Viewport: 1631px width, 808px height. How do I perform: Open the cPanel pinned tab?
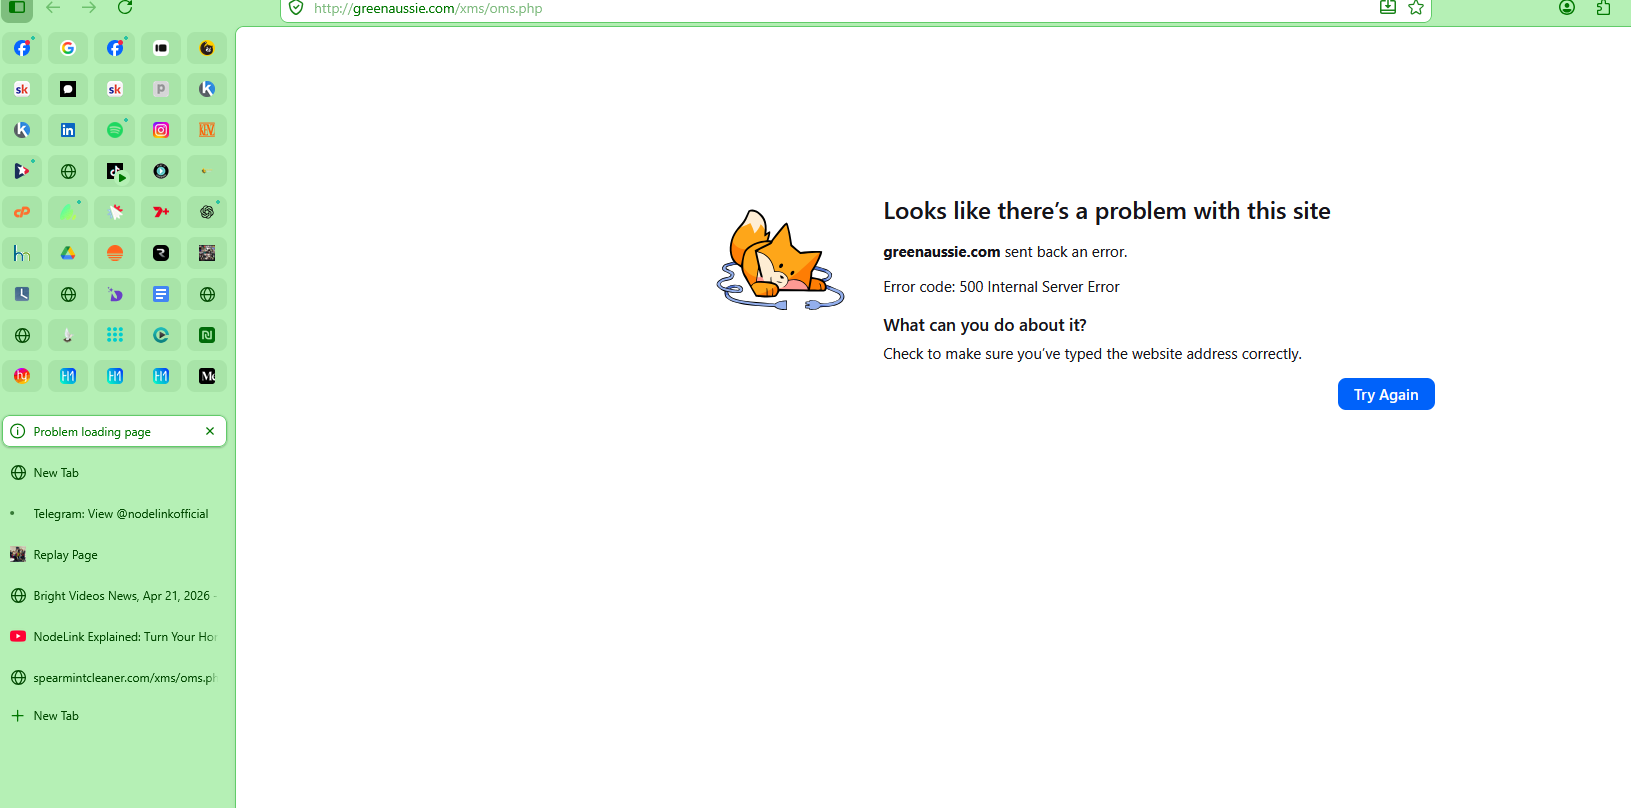22,212
